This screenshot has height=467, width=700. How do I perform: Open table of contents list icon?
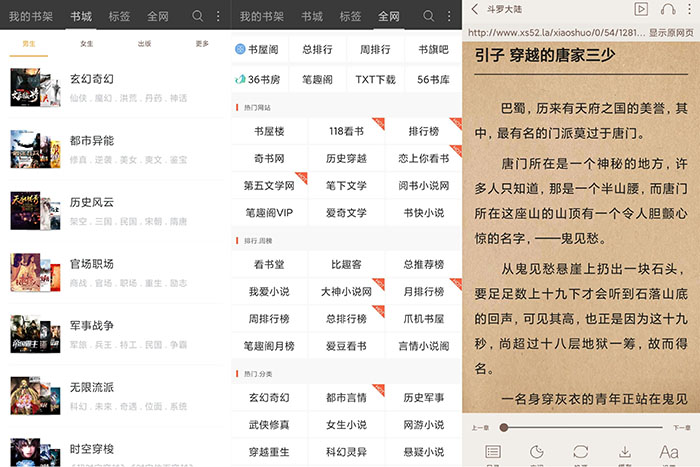(x=492, y=452)
